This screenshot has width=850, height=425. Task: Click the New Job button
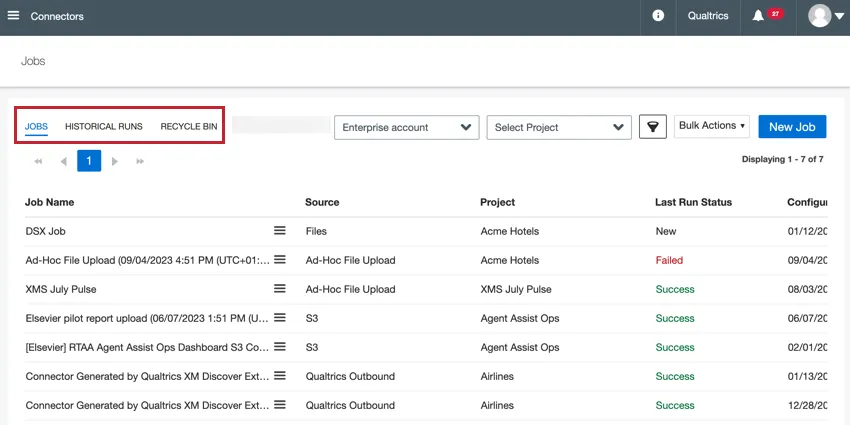[x=792, y=127]
